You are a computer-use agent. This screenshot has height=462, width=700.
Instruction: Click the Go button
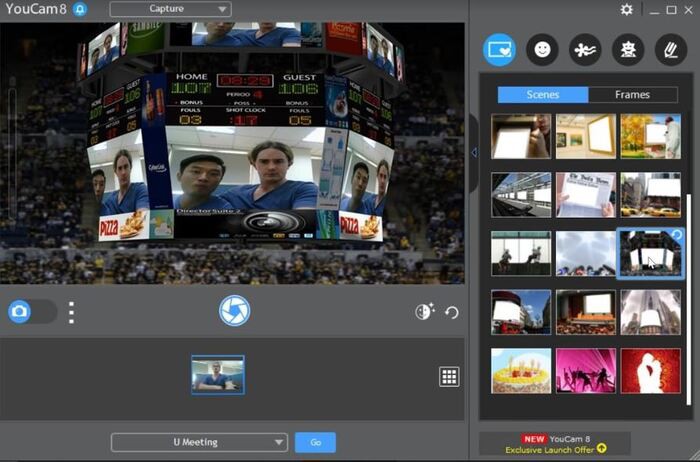[315, 442]
